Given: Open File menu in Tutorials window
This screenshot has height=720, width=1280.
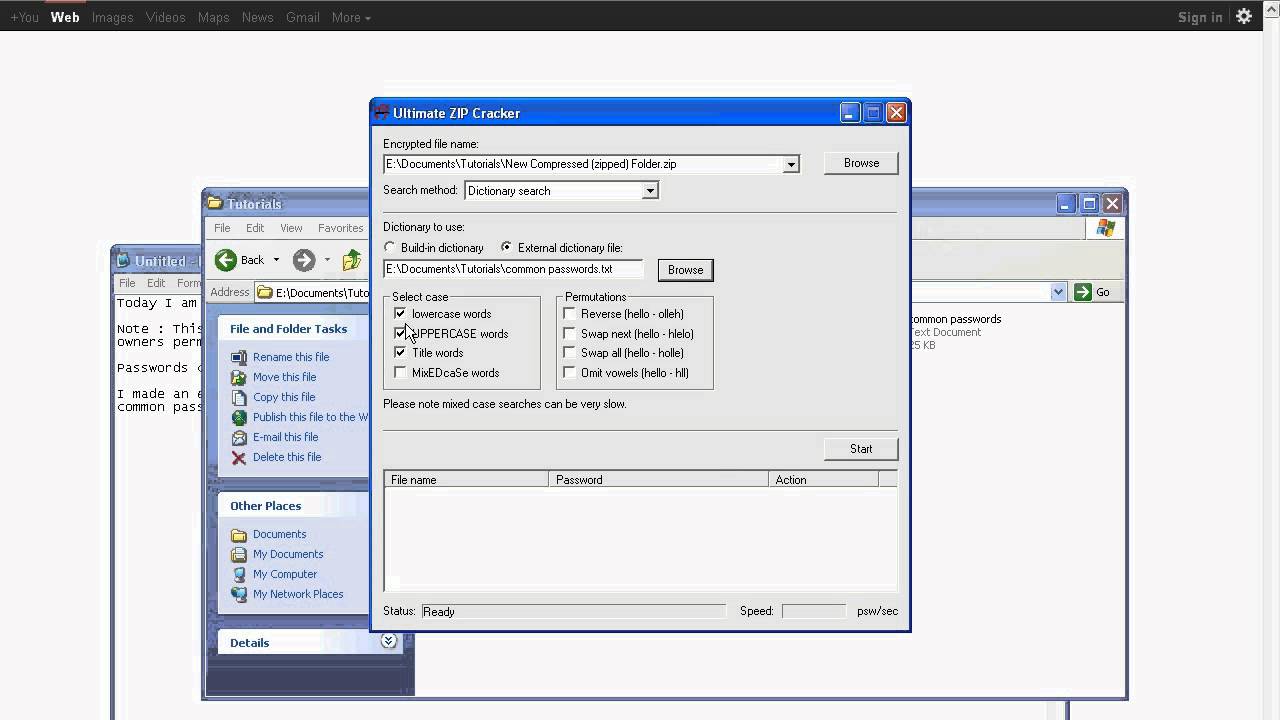Looking at the screenshot, I should [222, 228].
